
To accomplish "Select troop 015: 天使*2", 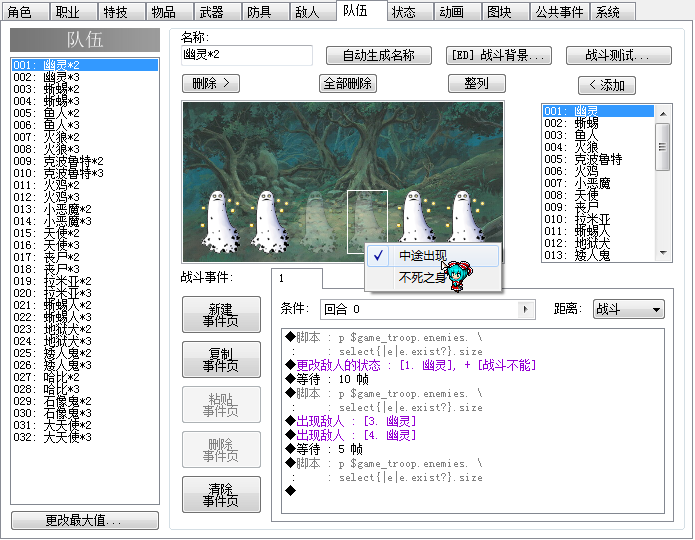I will coord(84,233).
